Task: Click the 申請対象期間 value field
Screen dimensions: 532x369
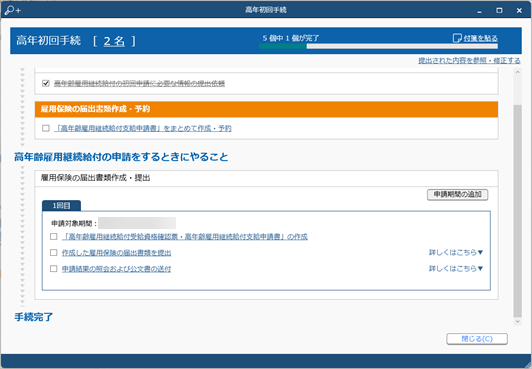Action: (x=137, y=223)
